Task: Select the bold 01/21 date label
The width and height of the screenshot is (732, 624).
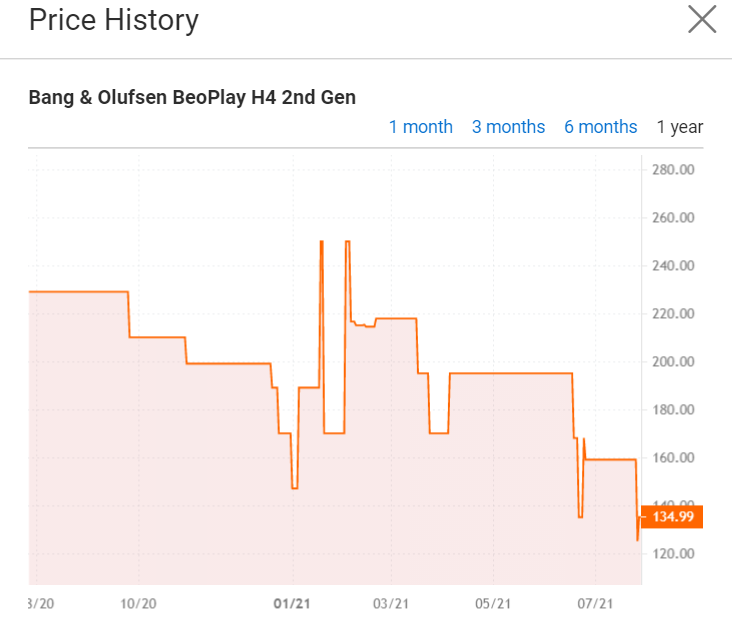Action: [291, 604]
